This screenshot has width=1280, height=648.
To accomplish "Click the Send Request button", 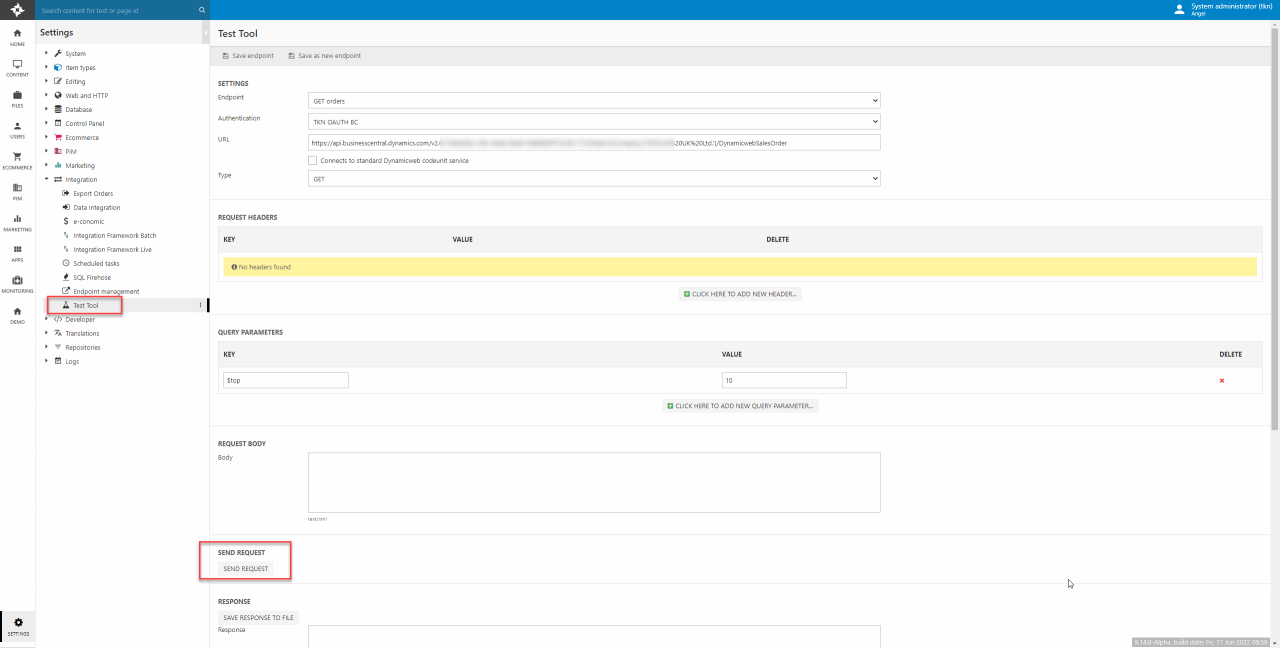I will (x=245, y=568).
